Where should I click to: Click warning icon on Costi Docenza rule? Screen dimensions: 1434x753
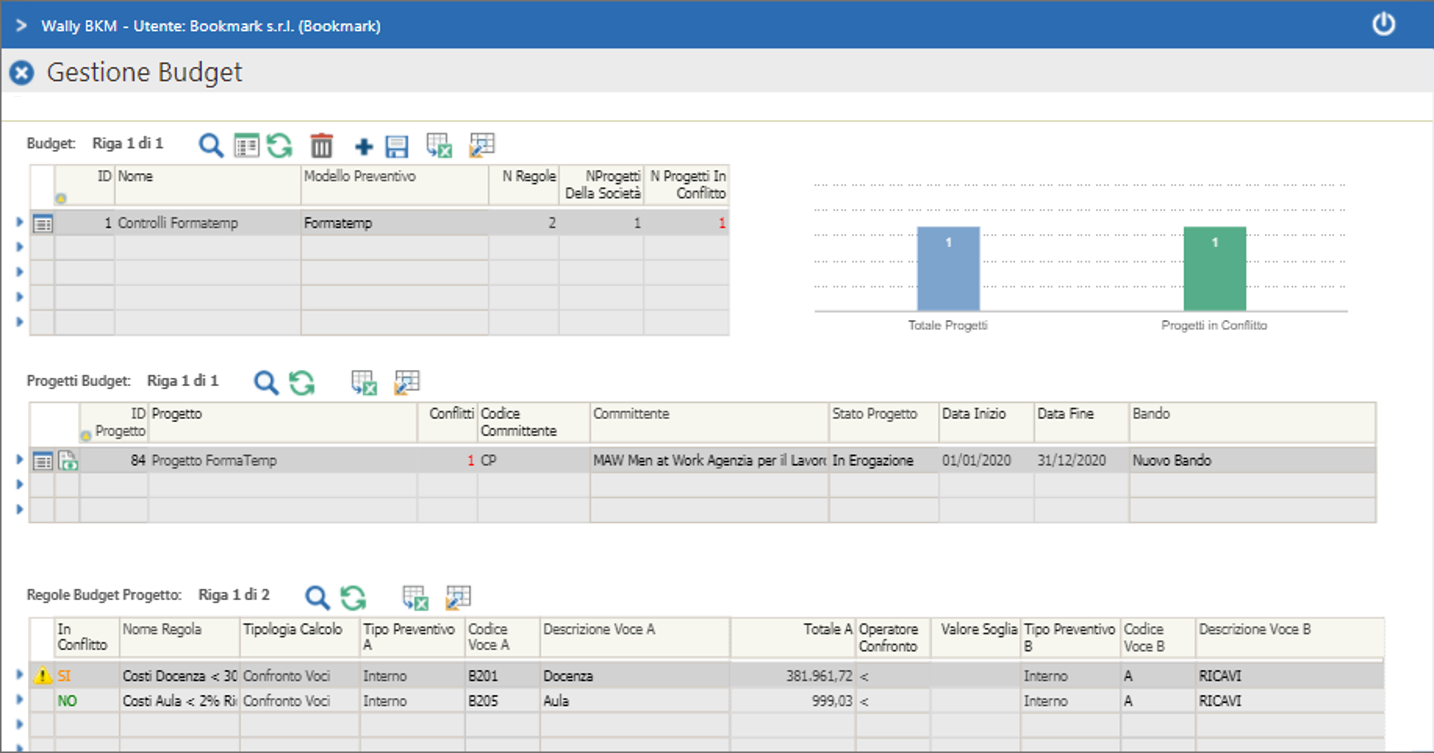pyautogui.click(x=42, y=676)
